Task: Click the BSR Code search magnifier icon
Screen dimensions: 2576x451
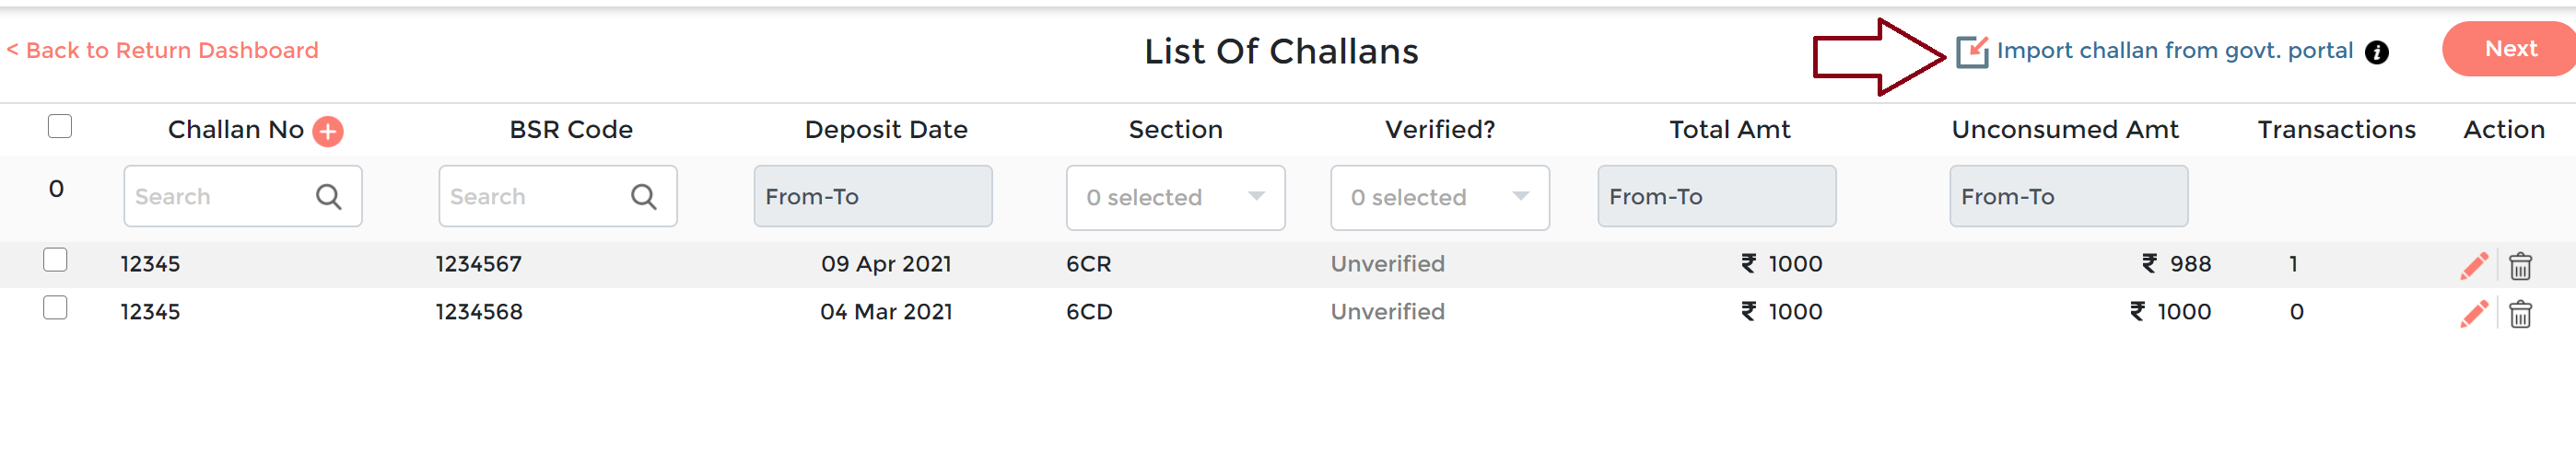Action: (x=643, y=197)
